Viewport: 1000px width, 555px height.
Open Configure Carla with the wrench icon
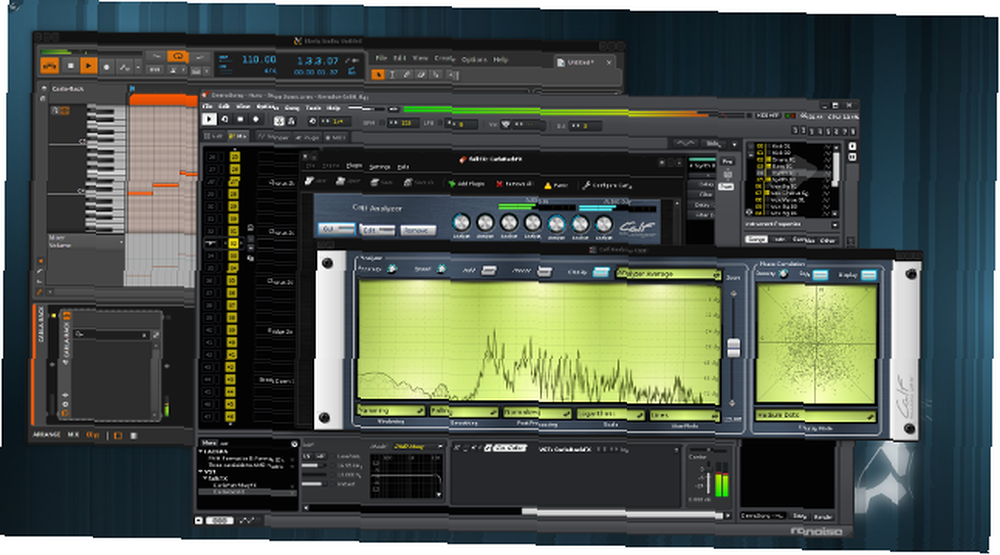click(607, 186)
